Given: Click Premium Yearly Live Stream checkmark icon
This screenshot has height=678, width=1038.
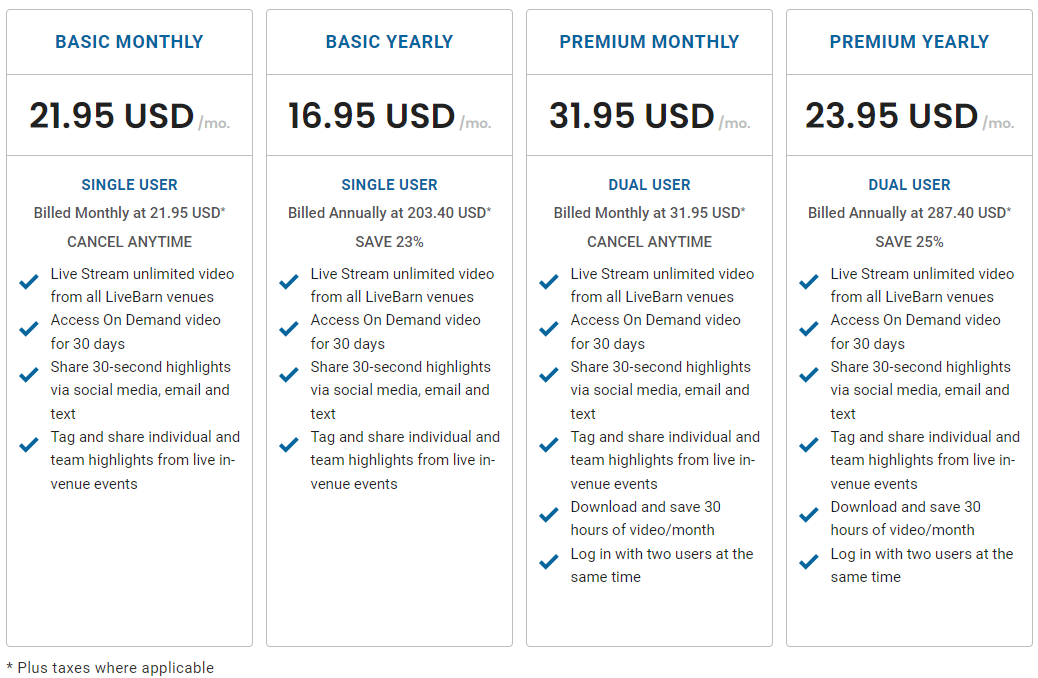Looking at the screenshot, I should point(809,282).
